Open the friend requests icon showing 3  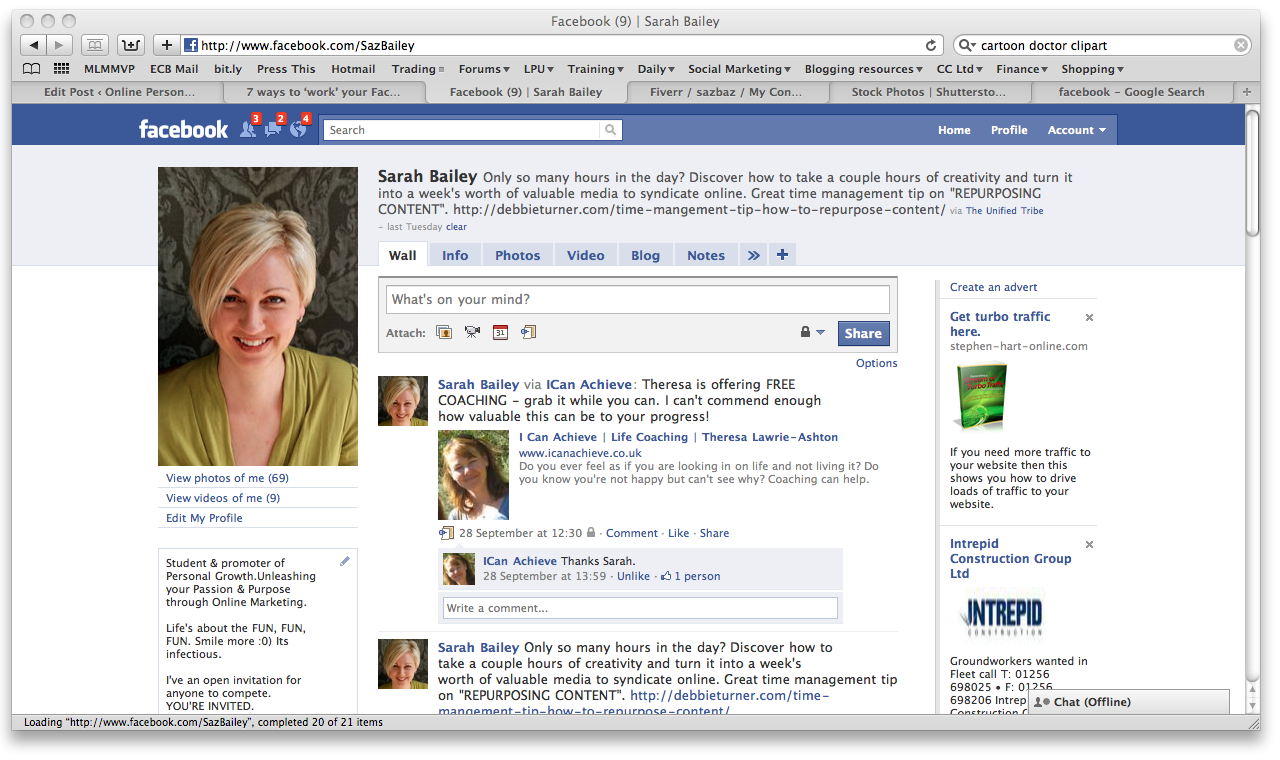pyautogui.click(x=249, y=129)
